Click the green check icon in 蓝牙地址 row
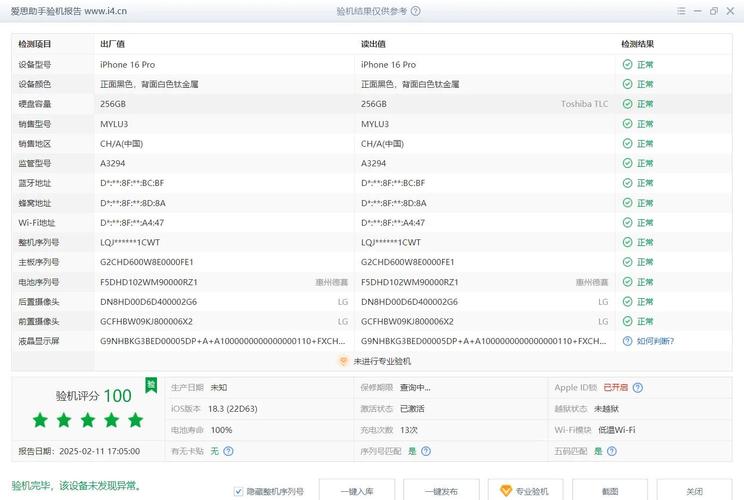This screenshot has width=744, height=500. (627, 183)
